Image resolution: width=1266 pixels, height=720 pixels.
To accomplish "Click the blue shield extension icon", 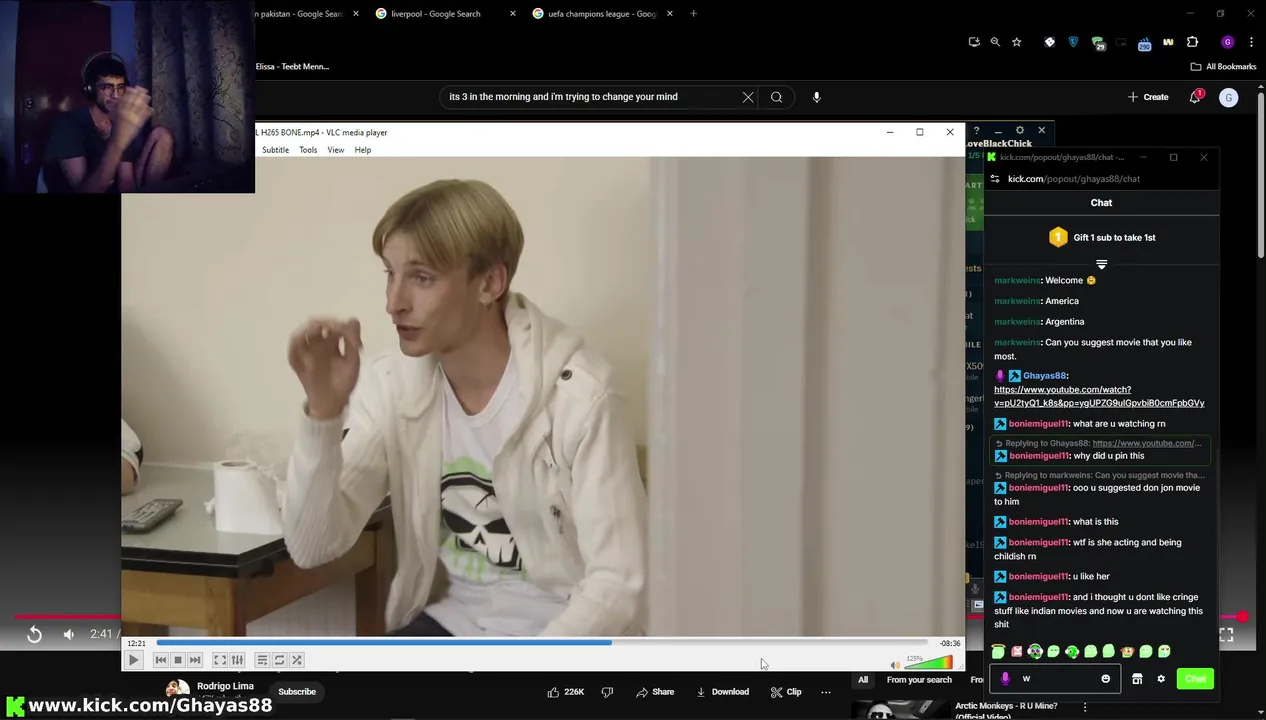I will tap(1073, 42).
